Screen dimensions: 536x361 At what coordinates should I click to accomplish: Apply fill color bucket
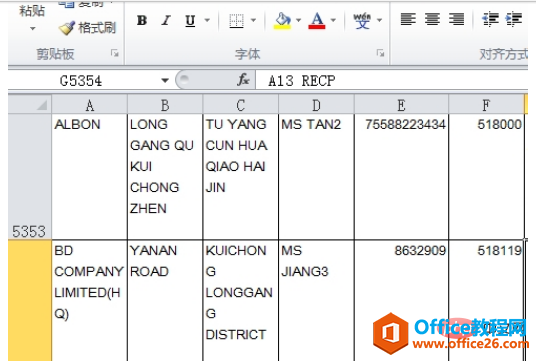click(x=282, y=21)
